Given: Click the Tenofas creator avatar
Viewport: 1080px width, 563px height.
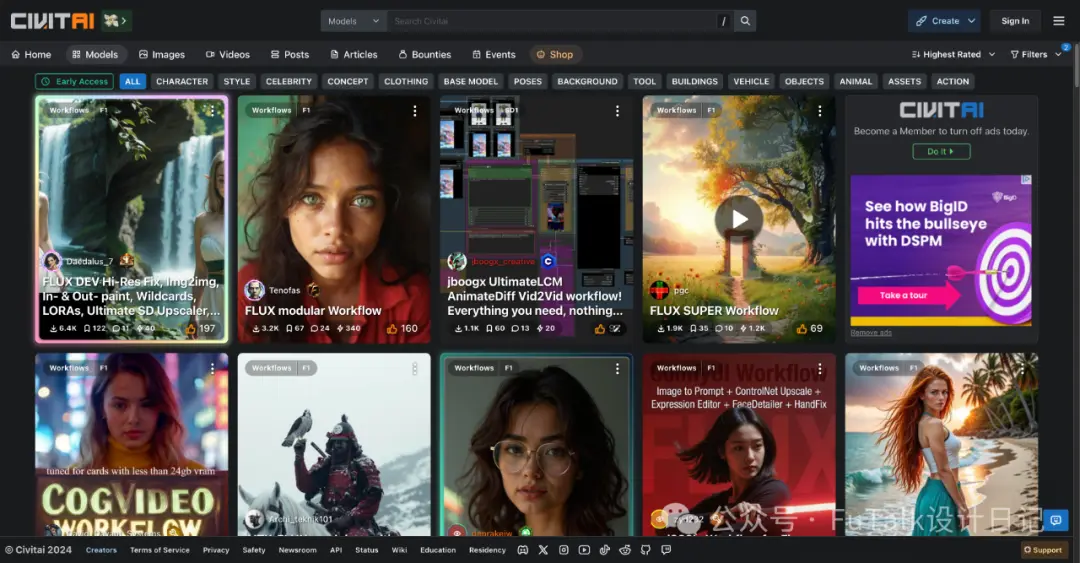Looking at the screenshot, I should tap(255, 290).
